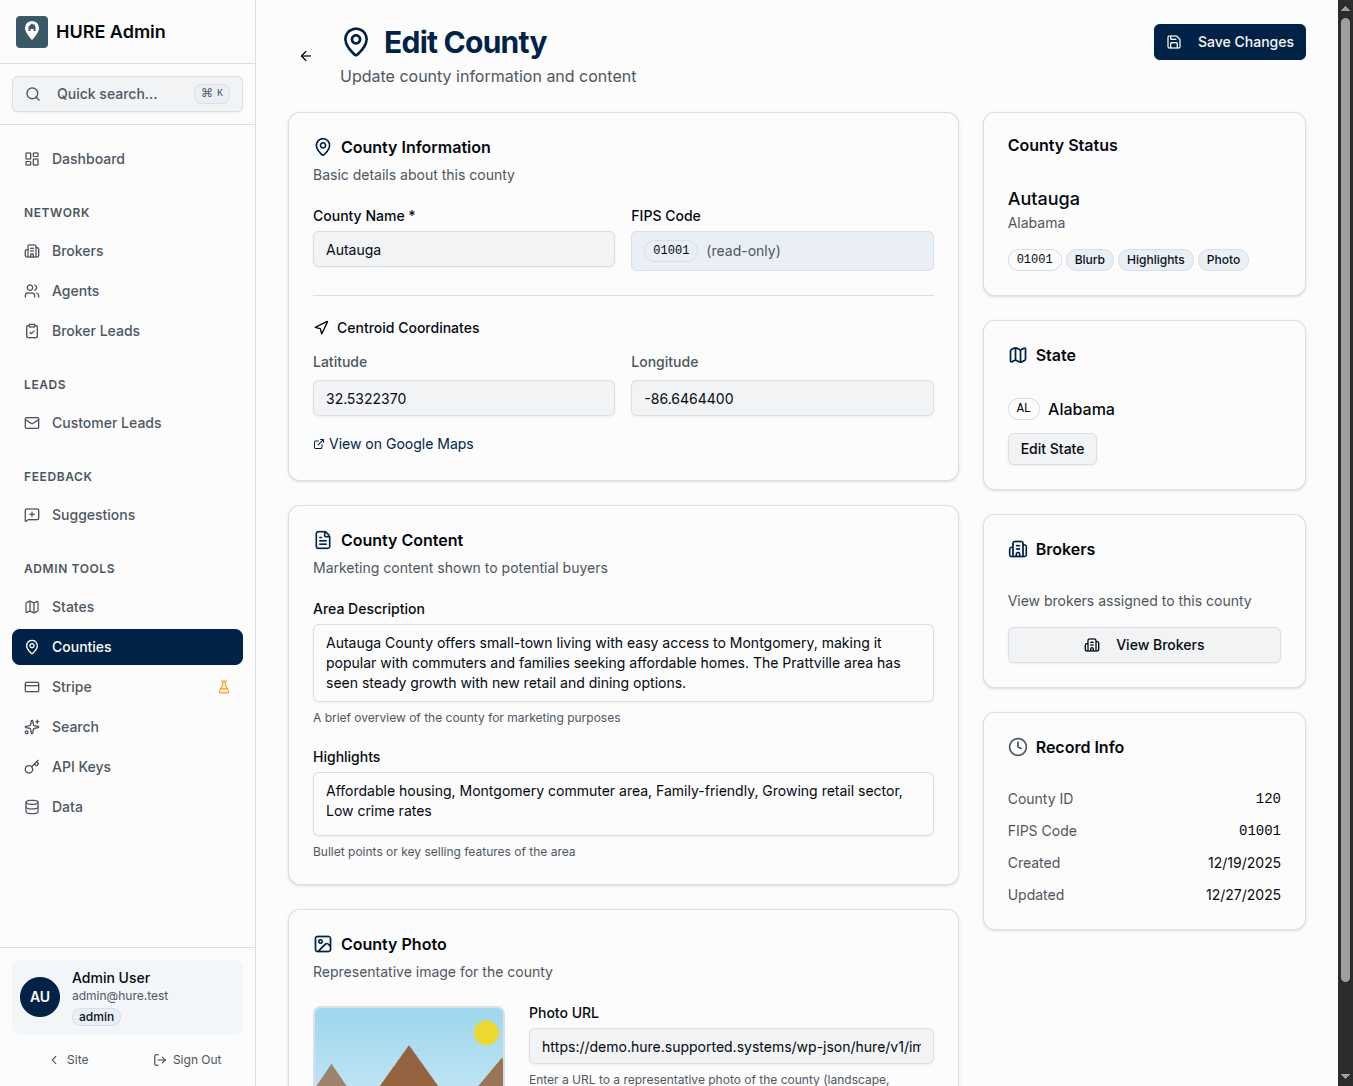
Task: Click the Highlights badge in County Status
Action: (x=1155, y=259)
